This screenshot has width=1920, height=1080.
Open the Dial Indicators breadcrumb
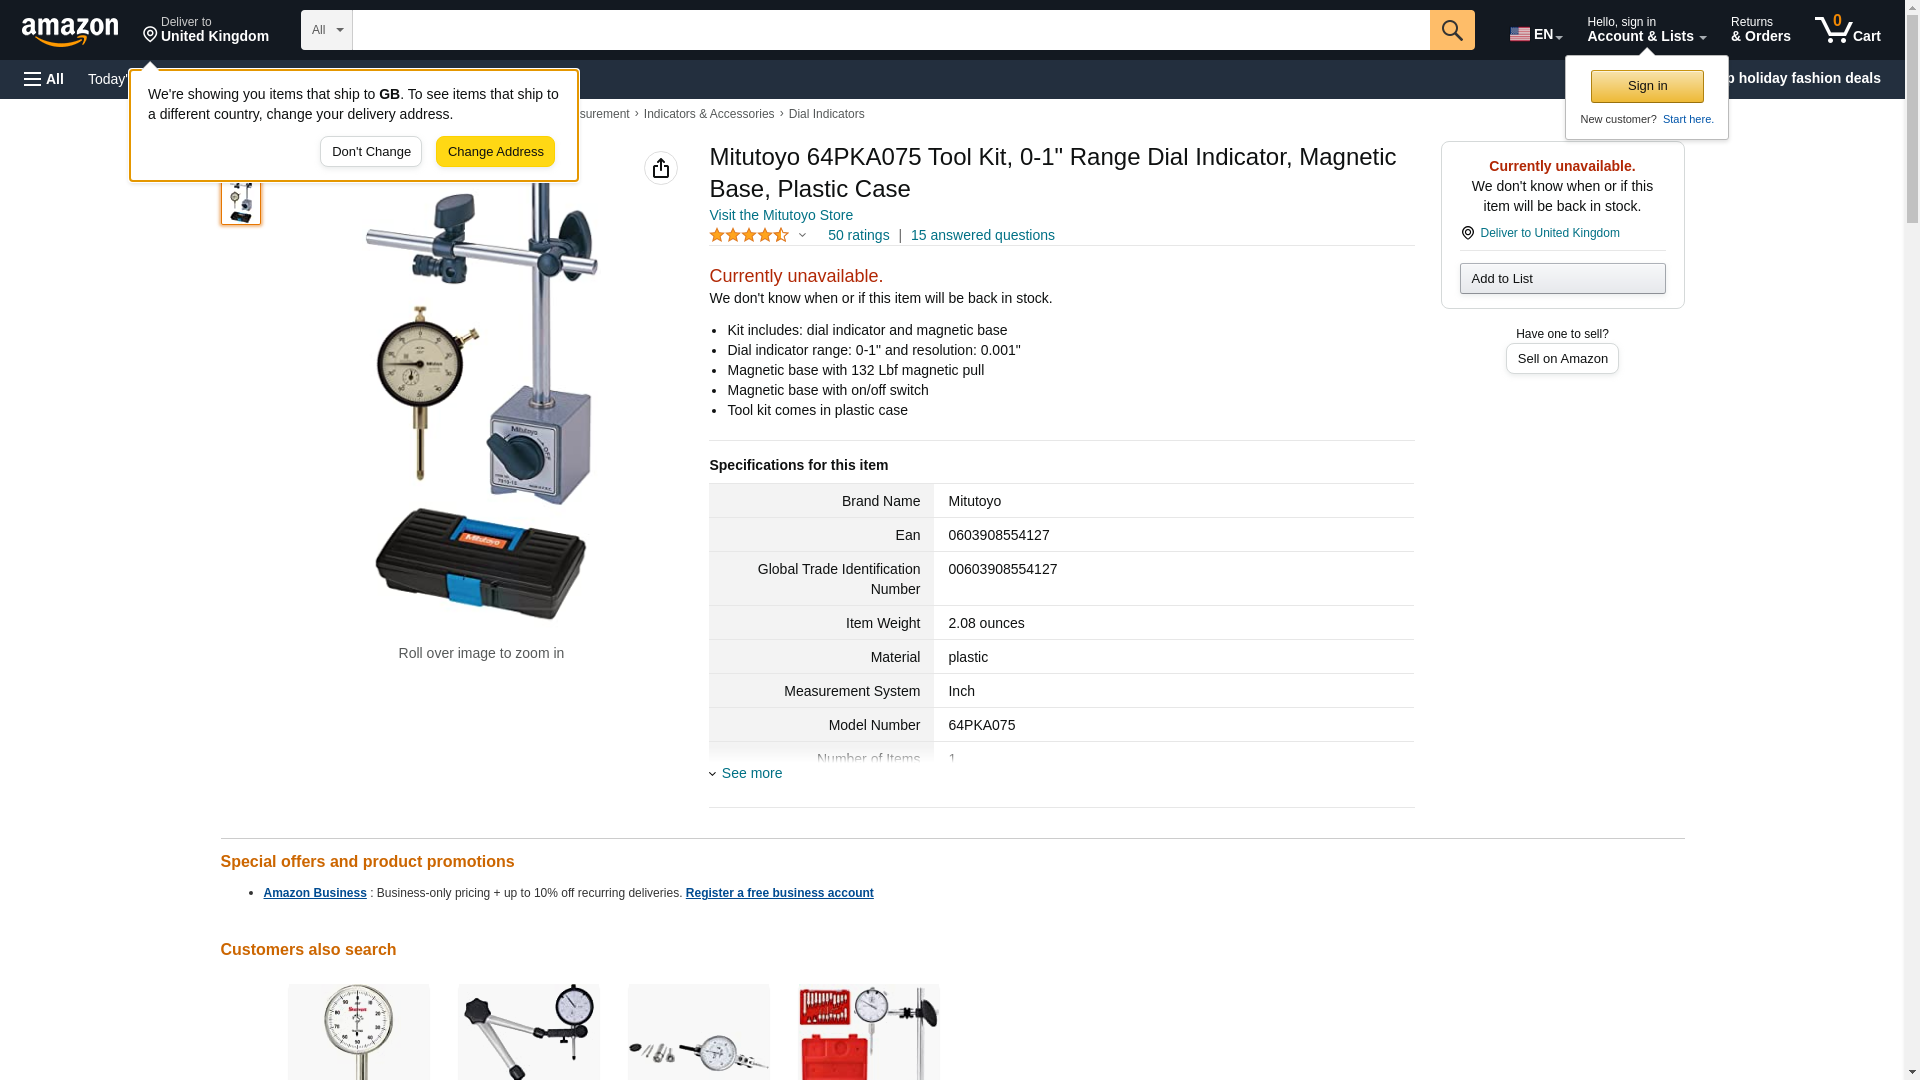(826, 114)
